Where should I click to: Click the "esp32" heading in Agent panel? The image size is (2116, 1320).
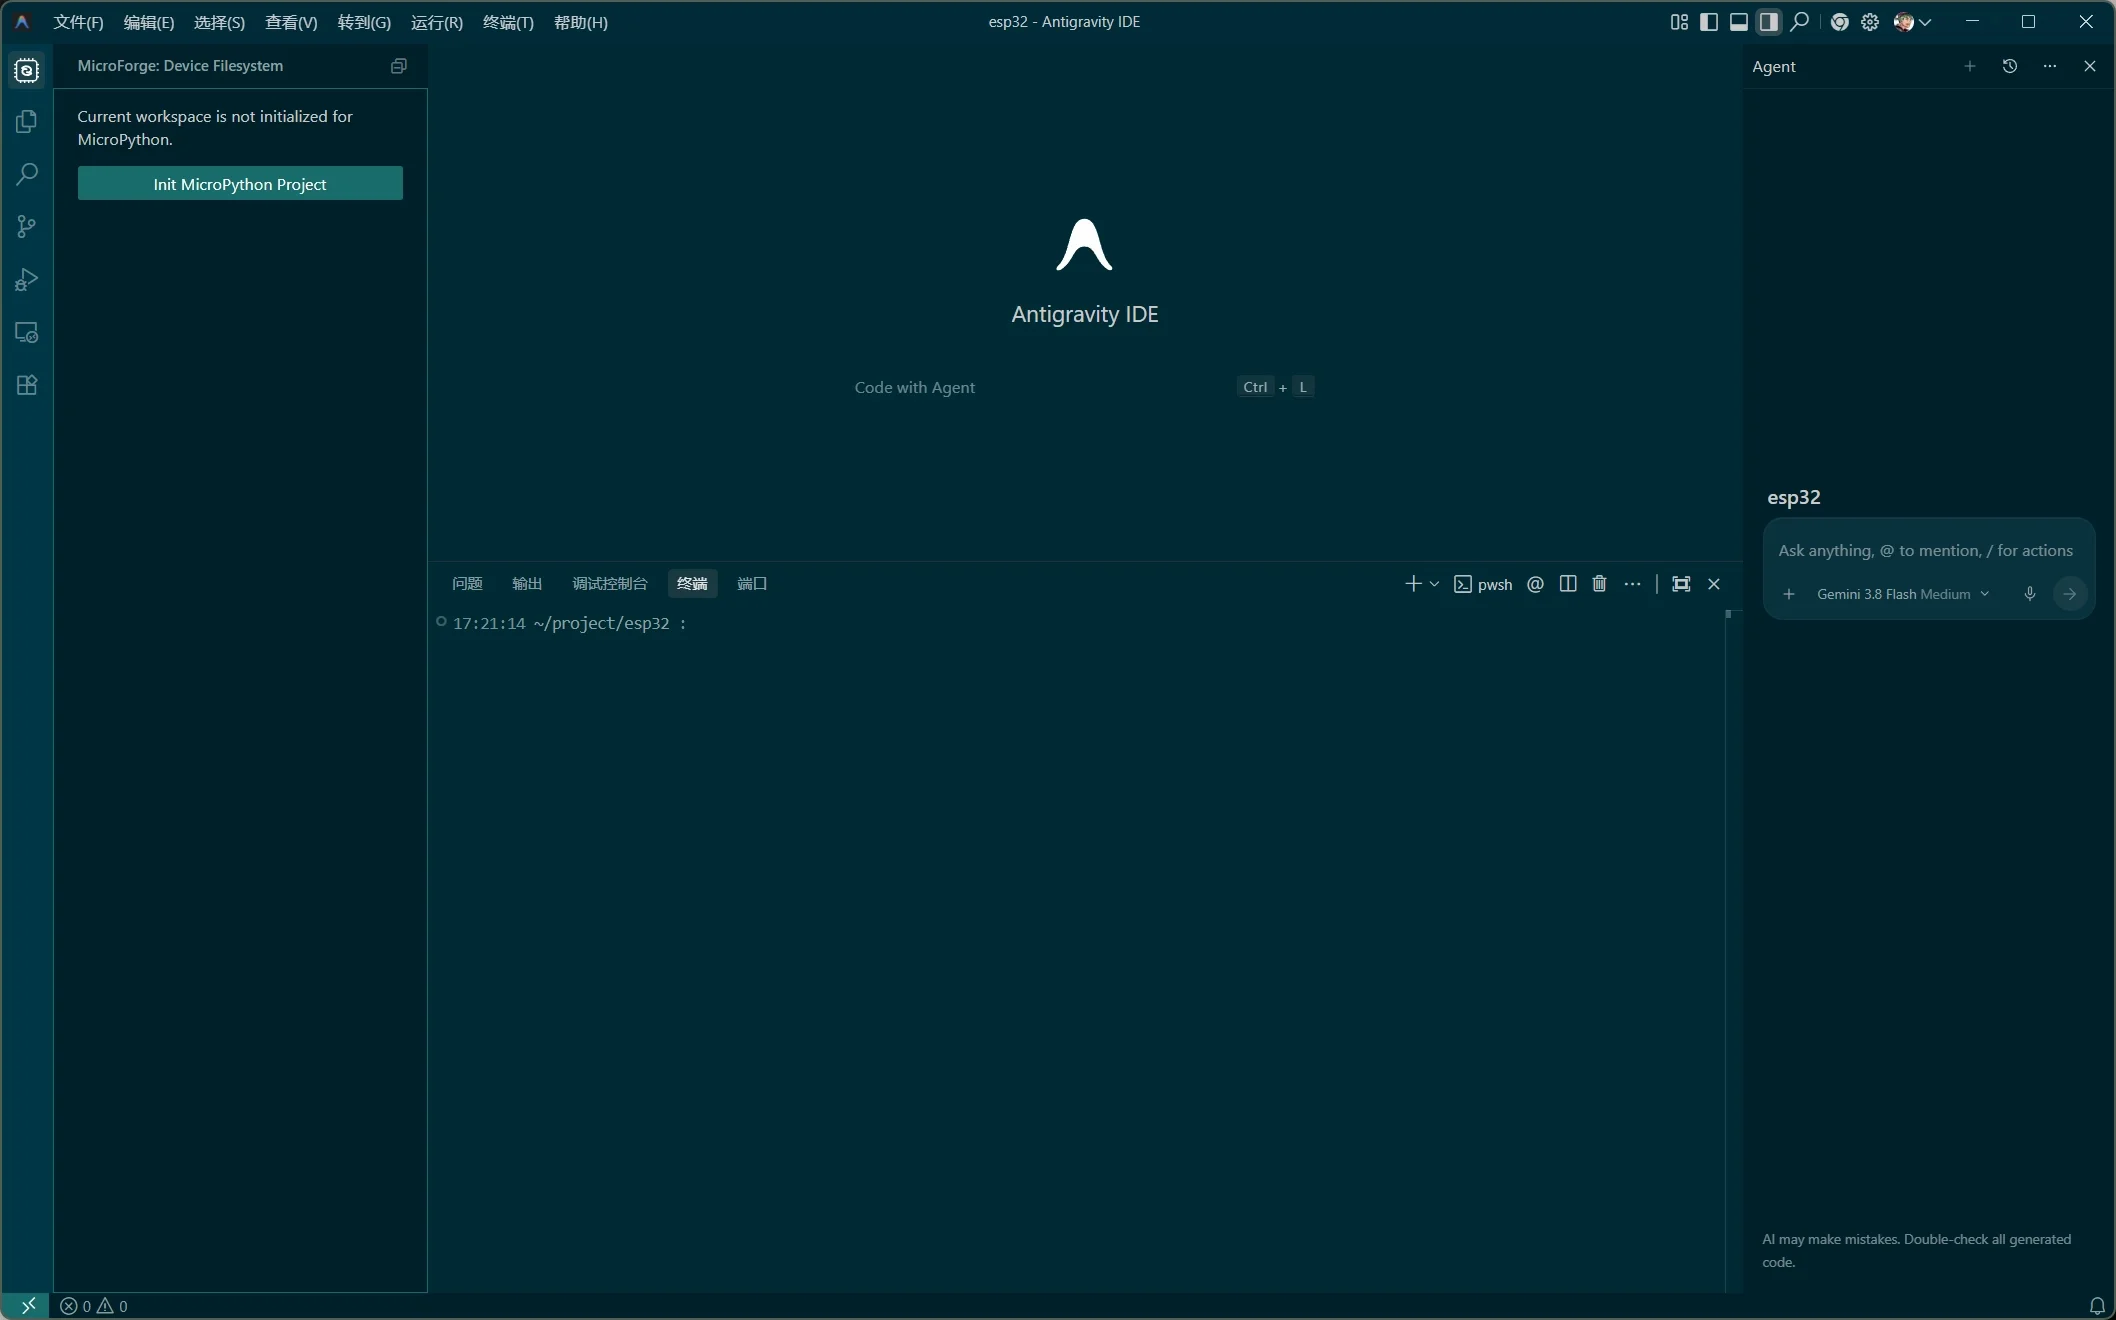1794,498
